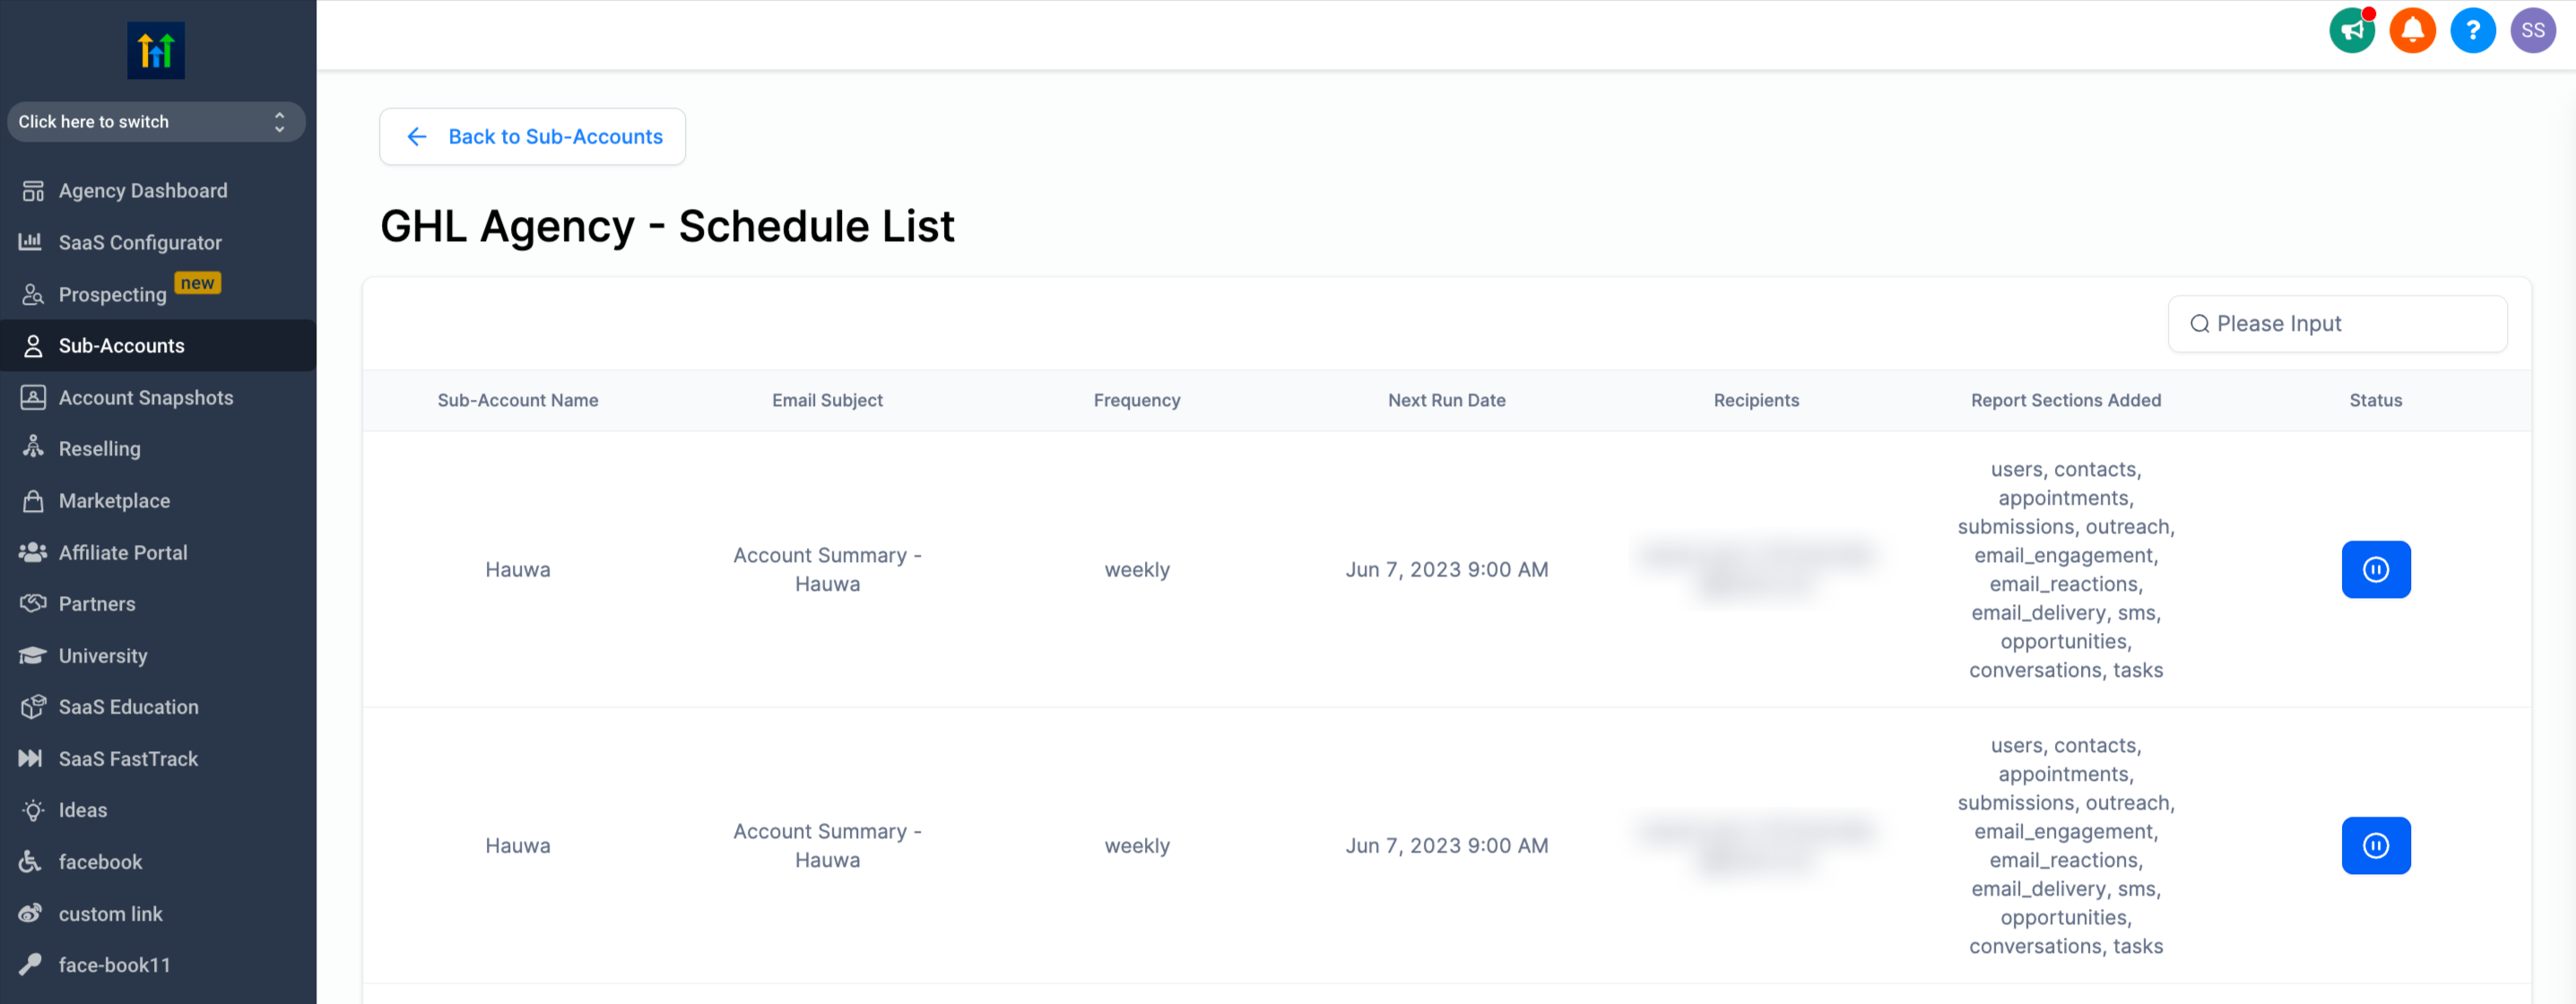Go Back to Sub-Accounts
Viewport: 2576px width, 1004px height.
click(532, 137)
